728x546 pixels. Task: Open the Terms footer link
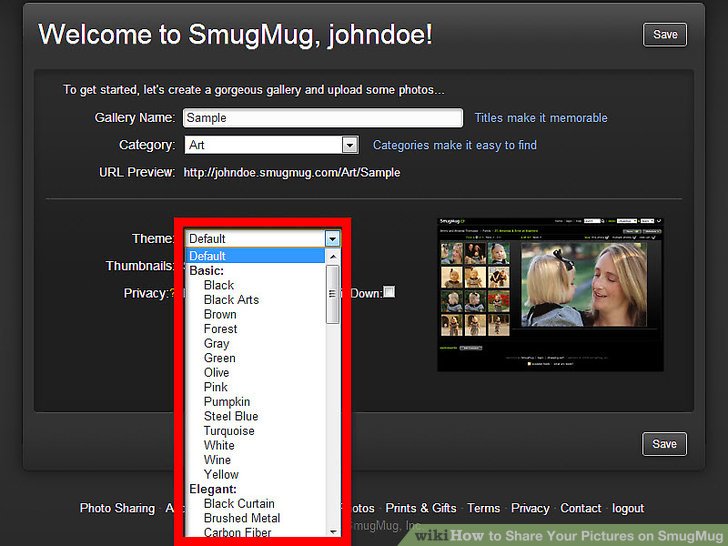click(483, 508)
